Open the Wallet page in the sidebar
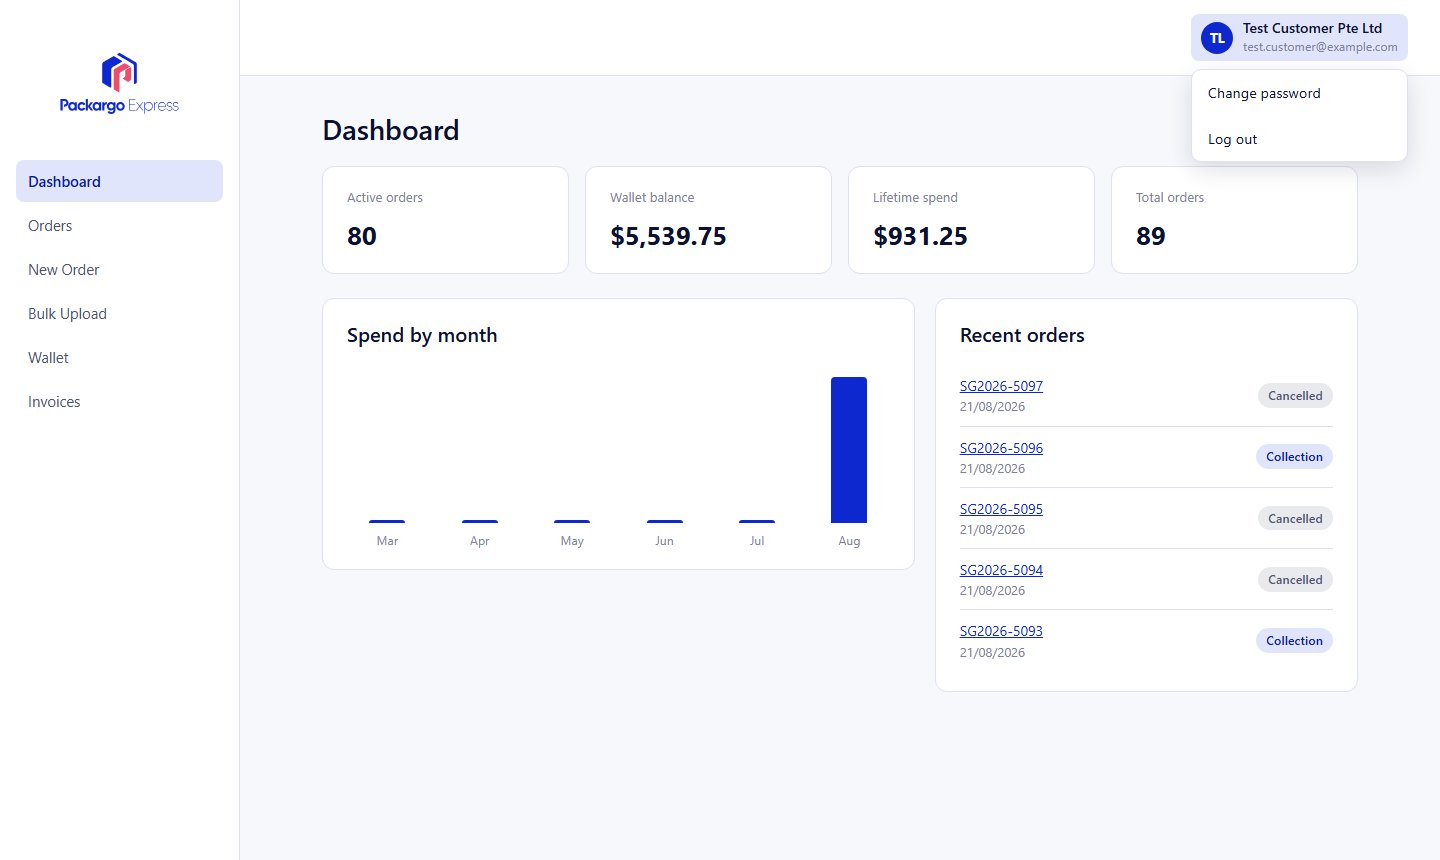Viewport: 1440px width, 860px height. click(x=119, y=357)
